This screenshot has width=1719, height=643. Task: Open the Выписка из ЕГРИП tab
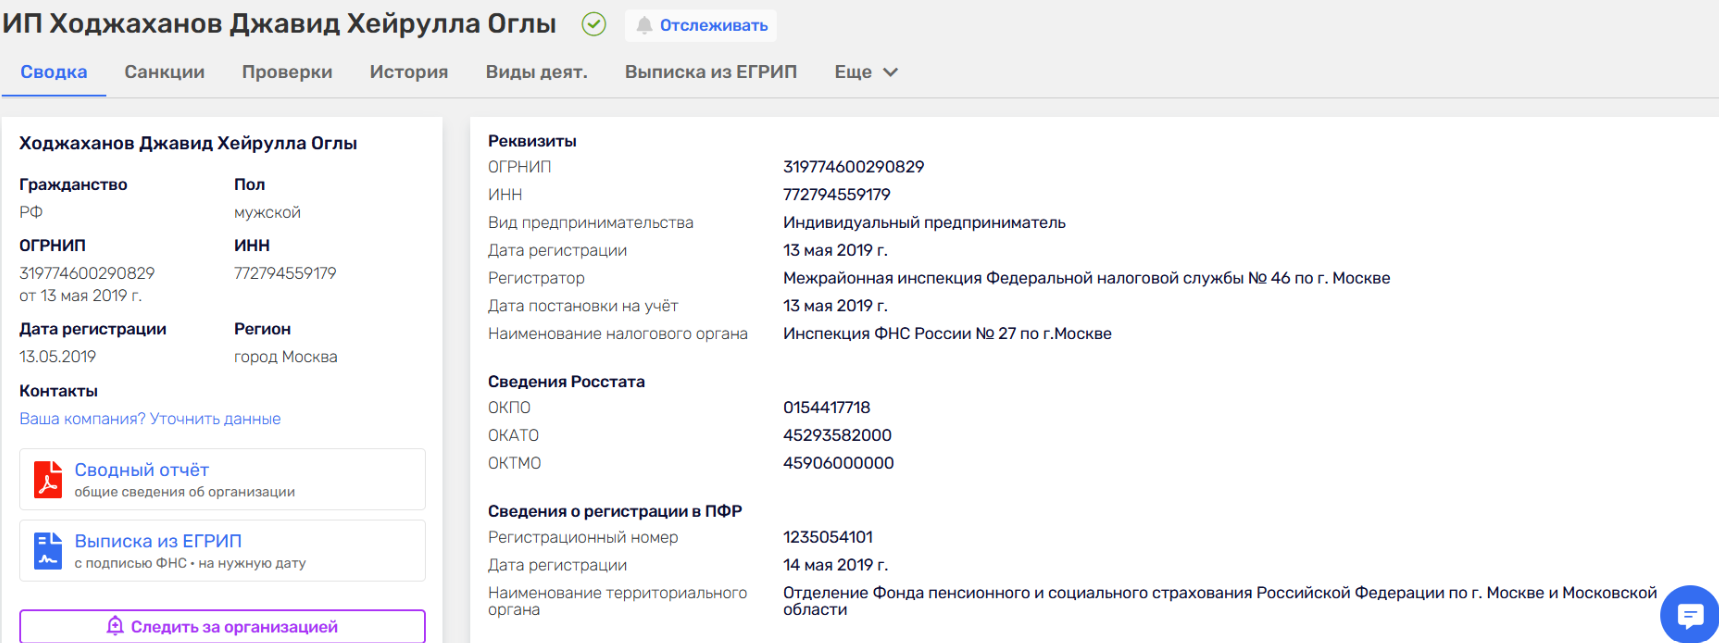click(711, 72)
